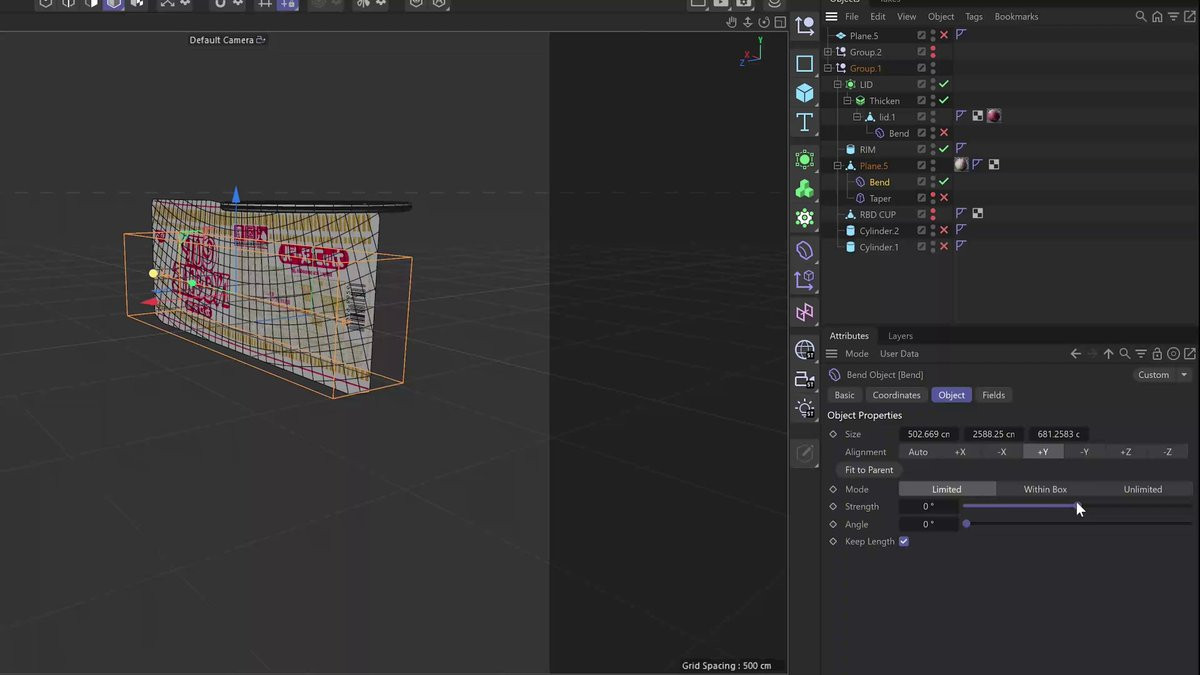Toggle the Keep Length checkbox
The width and height of the screenshot is (1200, 675).
click(x=904, y=542)
